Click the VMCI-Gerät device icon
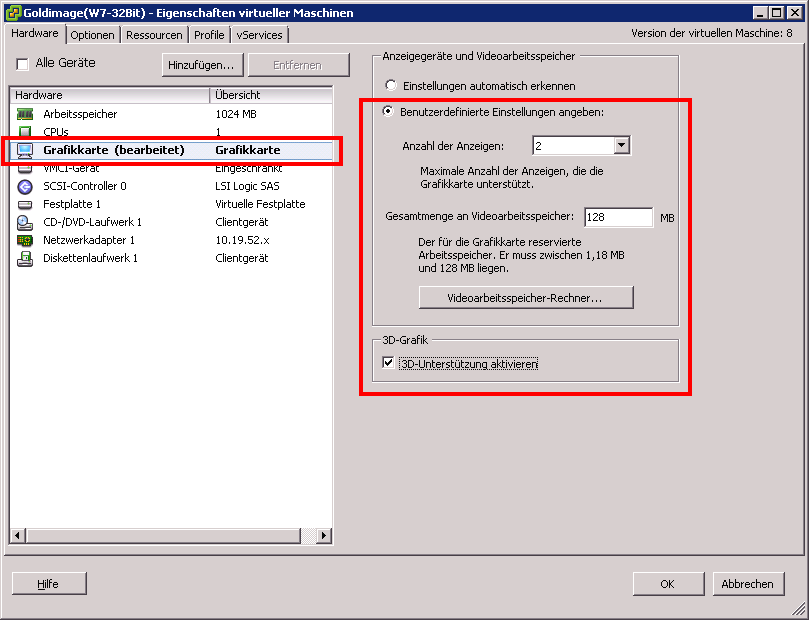The height and width of the screenshot is (620, 809). (25, 168)
